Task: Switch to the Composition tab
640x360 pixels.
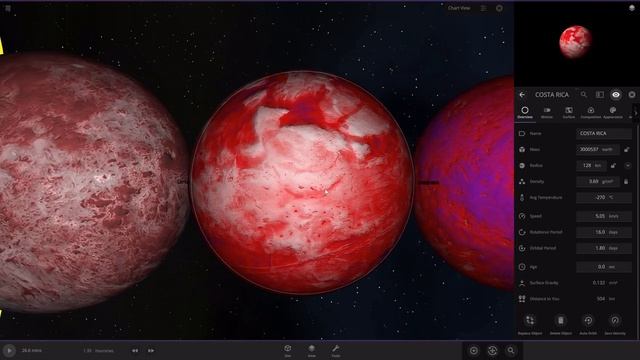Action: [x=591, y=113]
